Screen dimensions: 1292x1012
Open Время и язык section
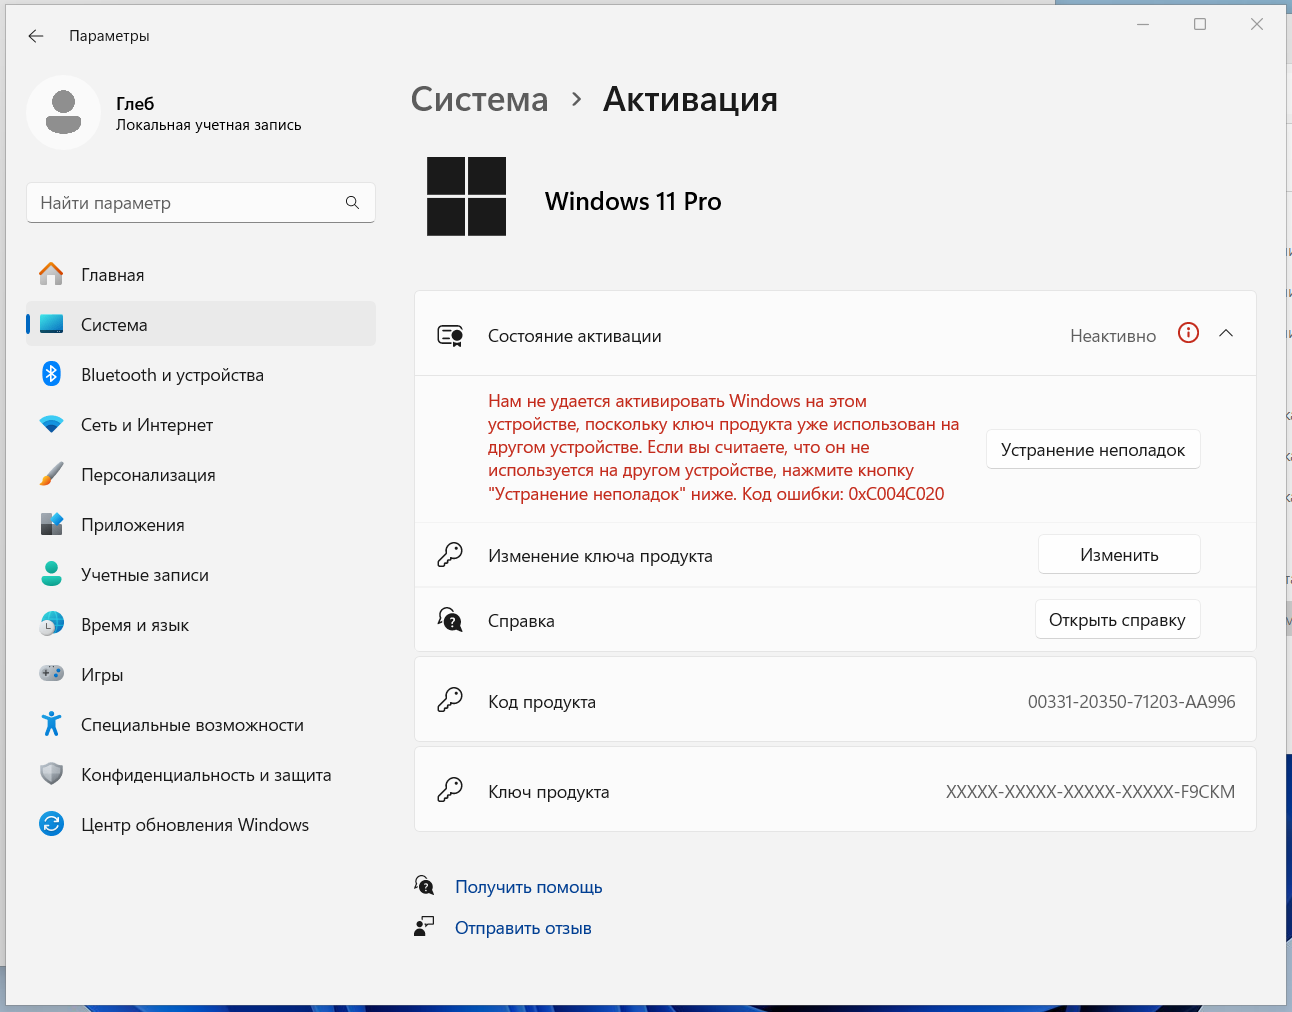(x=201, y=624)
